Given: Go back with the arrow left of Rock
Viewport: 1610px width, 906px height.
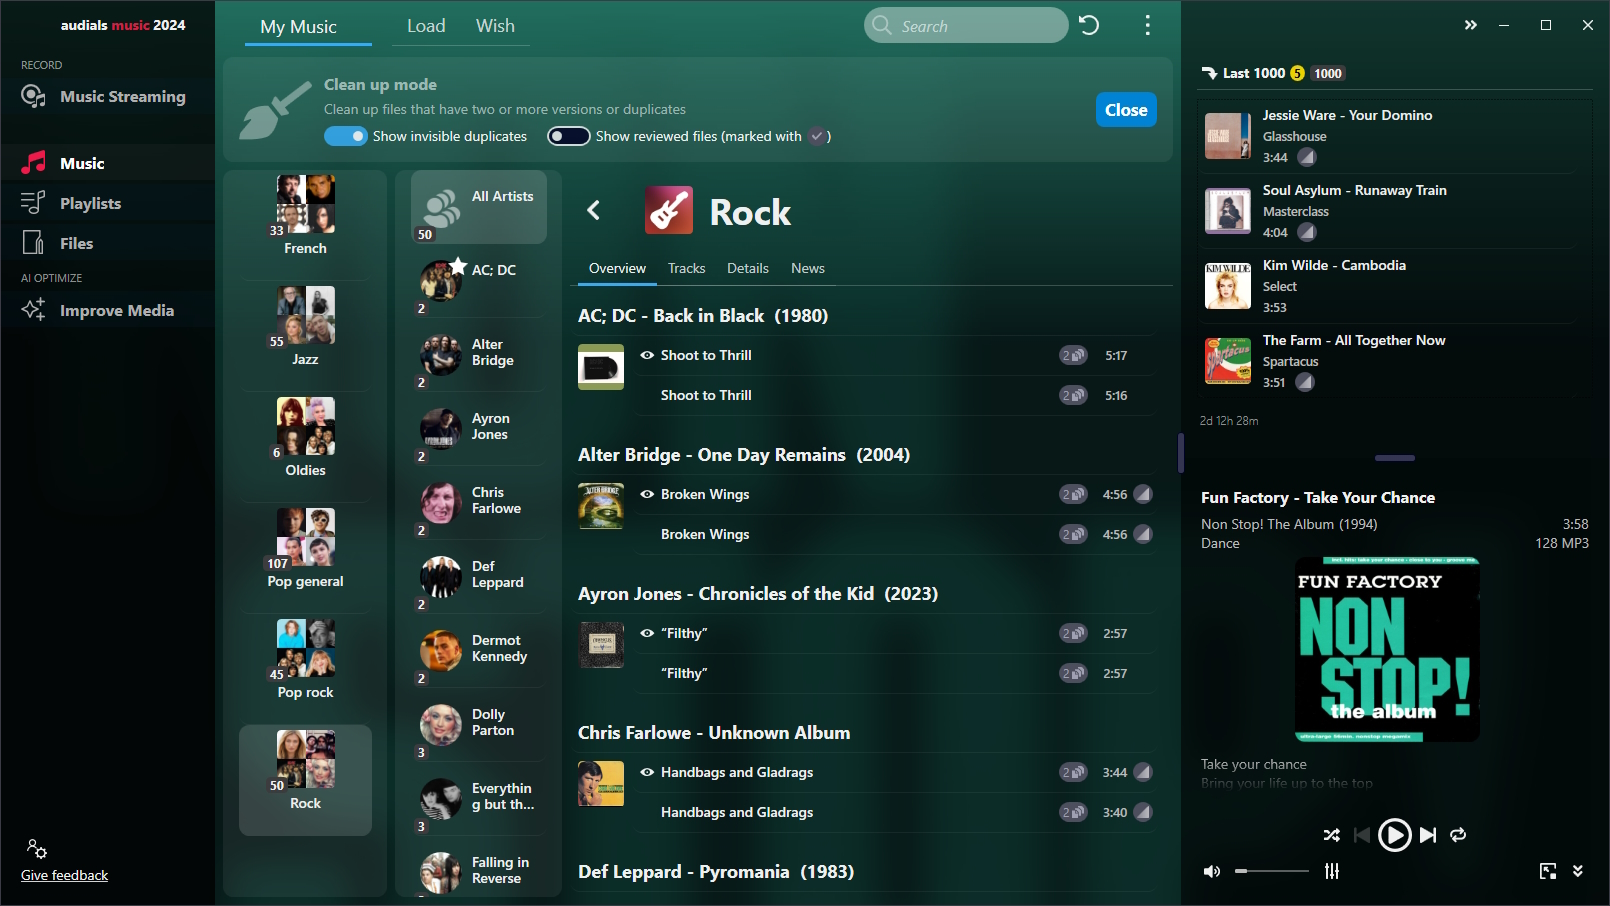Looking at the screenshot, I should tap(594, 210).
